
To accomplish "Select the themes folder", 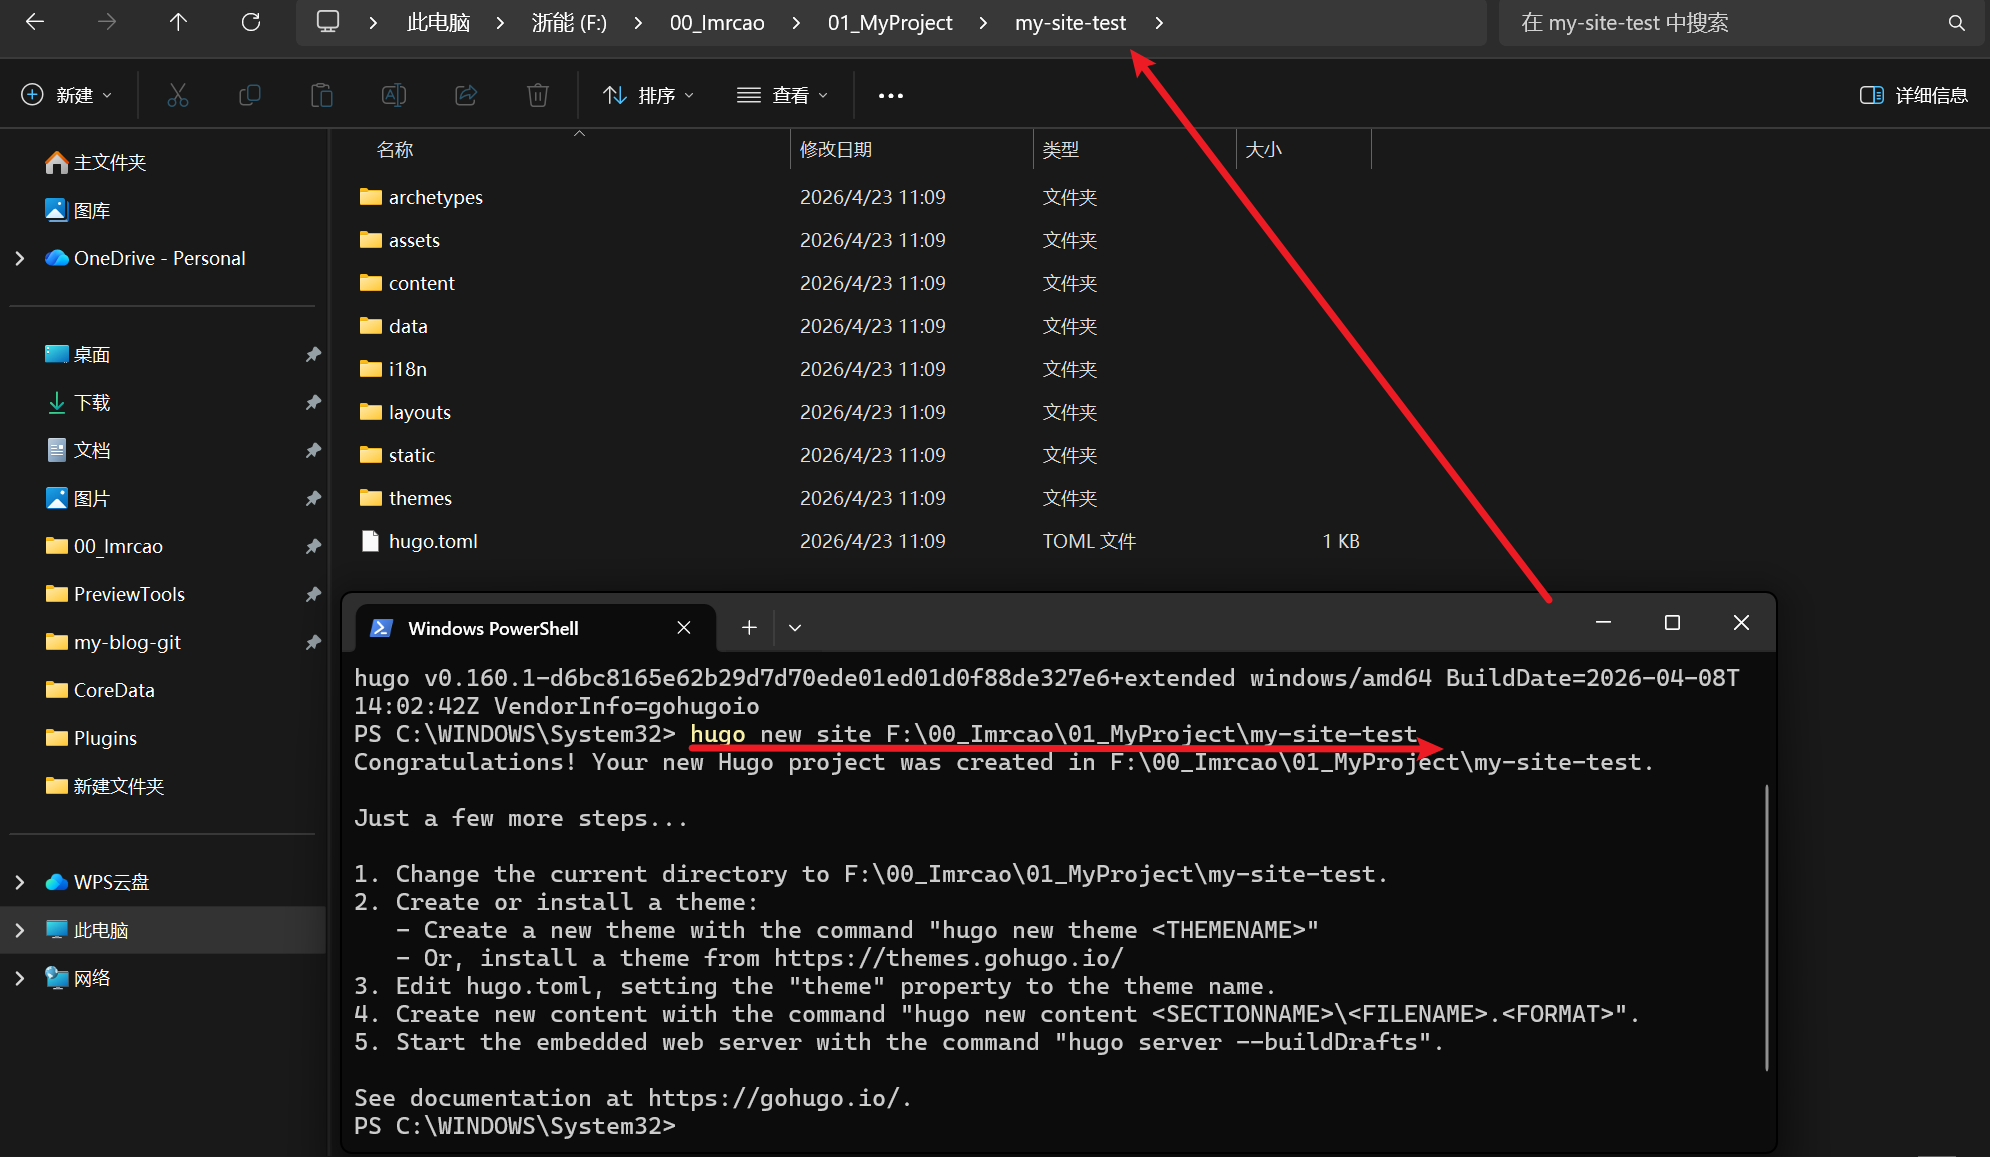I will [420, 498].
